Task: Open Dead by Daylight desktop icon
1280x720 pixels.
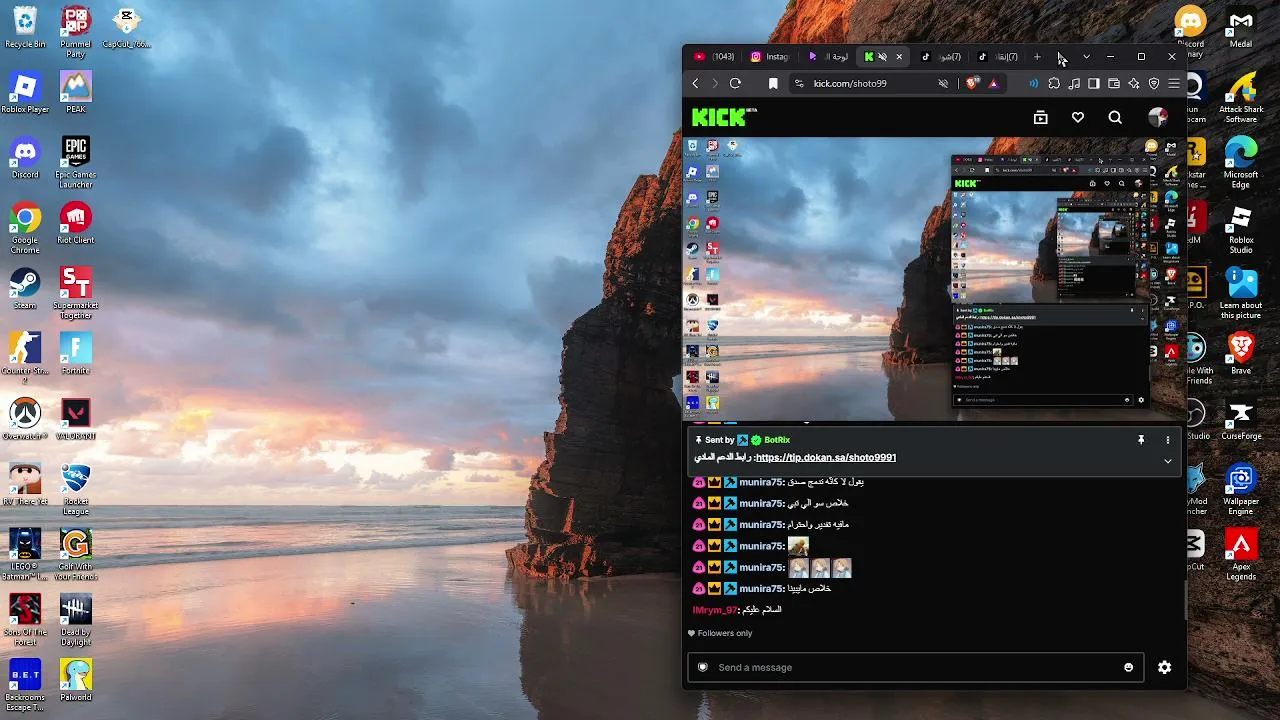Action: [76, 619]
